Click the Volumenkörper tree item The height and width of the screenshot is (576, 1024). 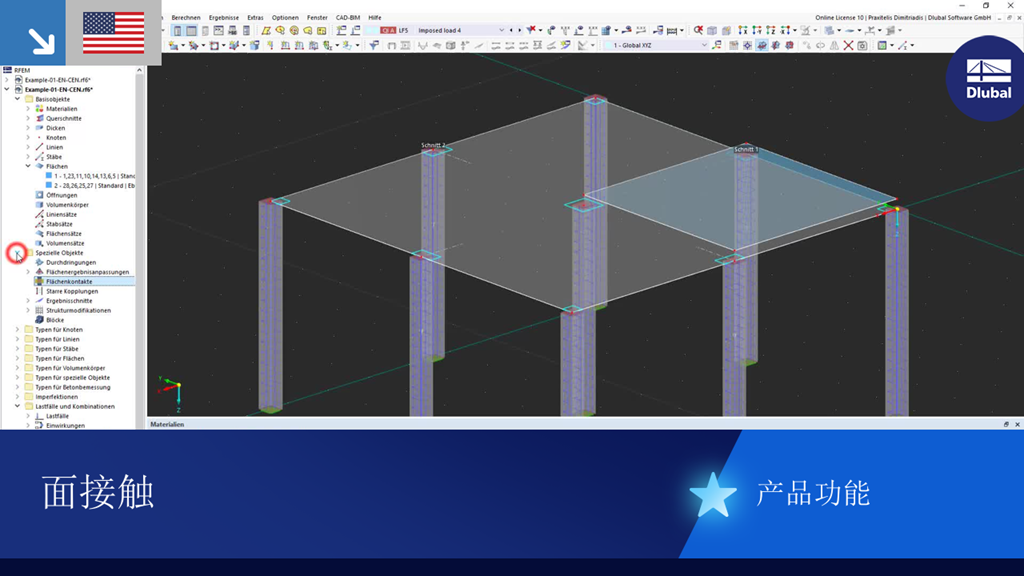click(67, 204)
